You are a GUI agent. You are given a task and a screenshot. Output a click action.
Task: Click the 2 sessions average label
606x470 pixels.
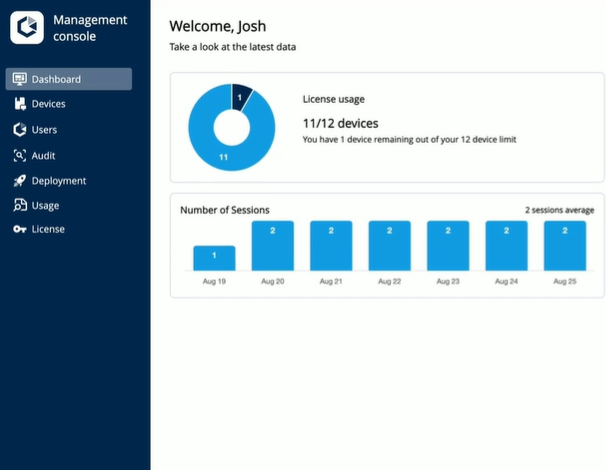[x=559, y=210]
